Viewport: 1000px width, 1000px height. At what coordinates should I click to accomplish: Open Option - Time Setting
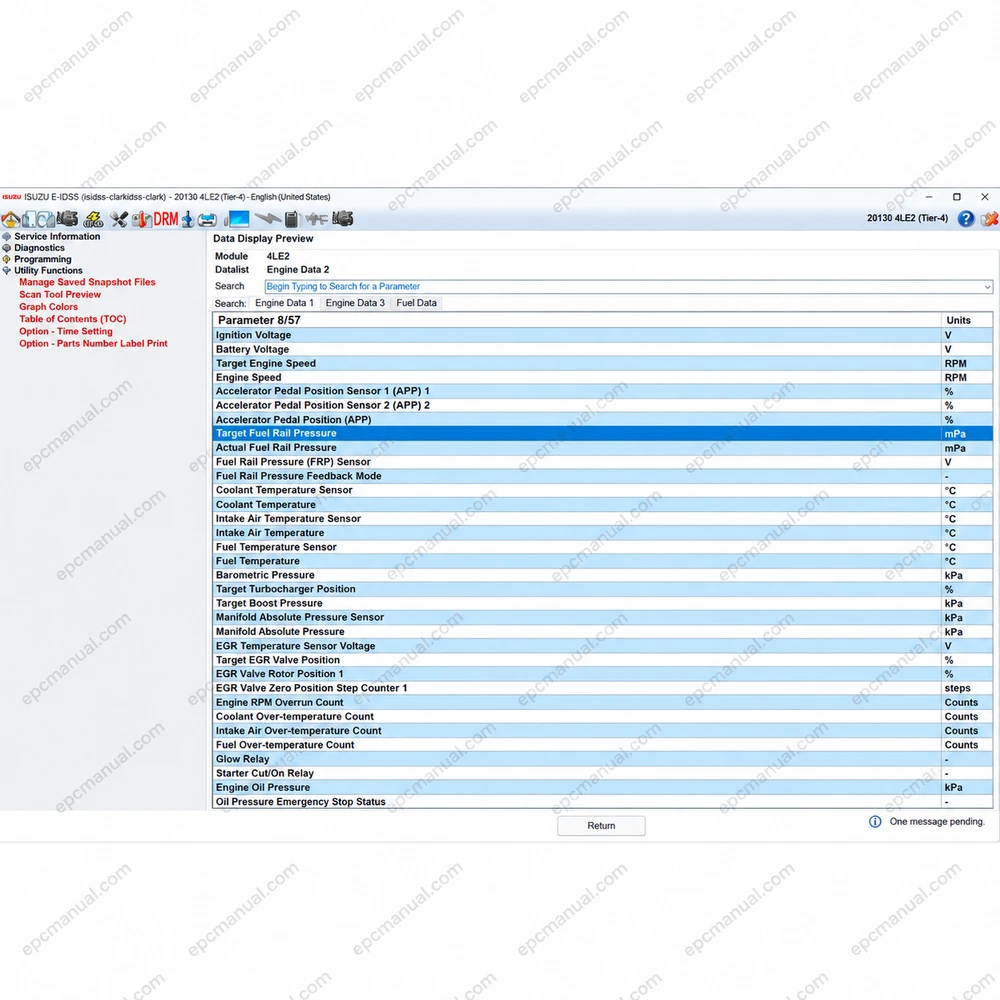pyautogui.click(x=66, y=331)
